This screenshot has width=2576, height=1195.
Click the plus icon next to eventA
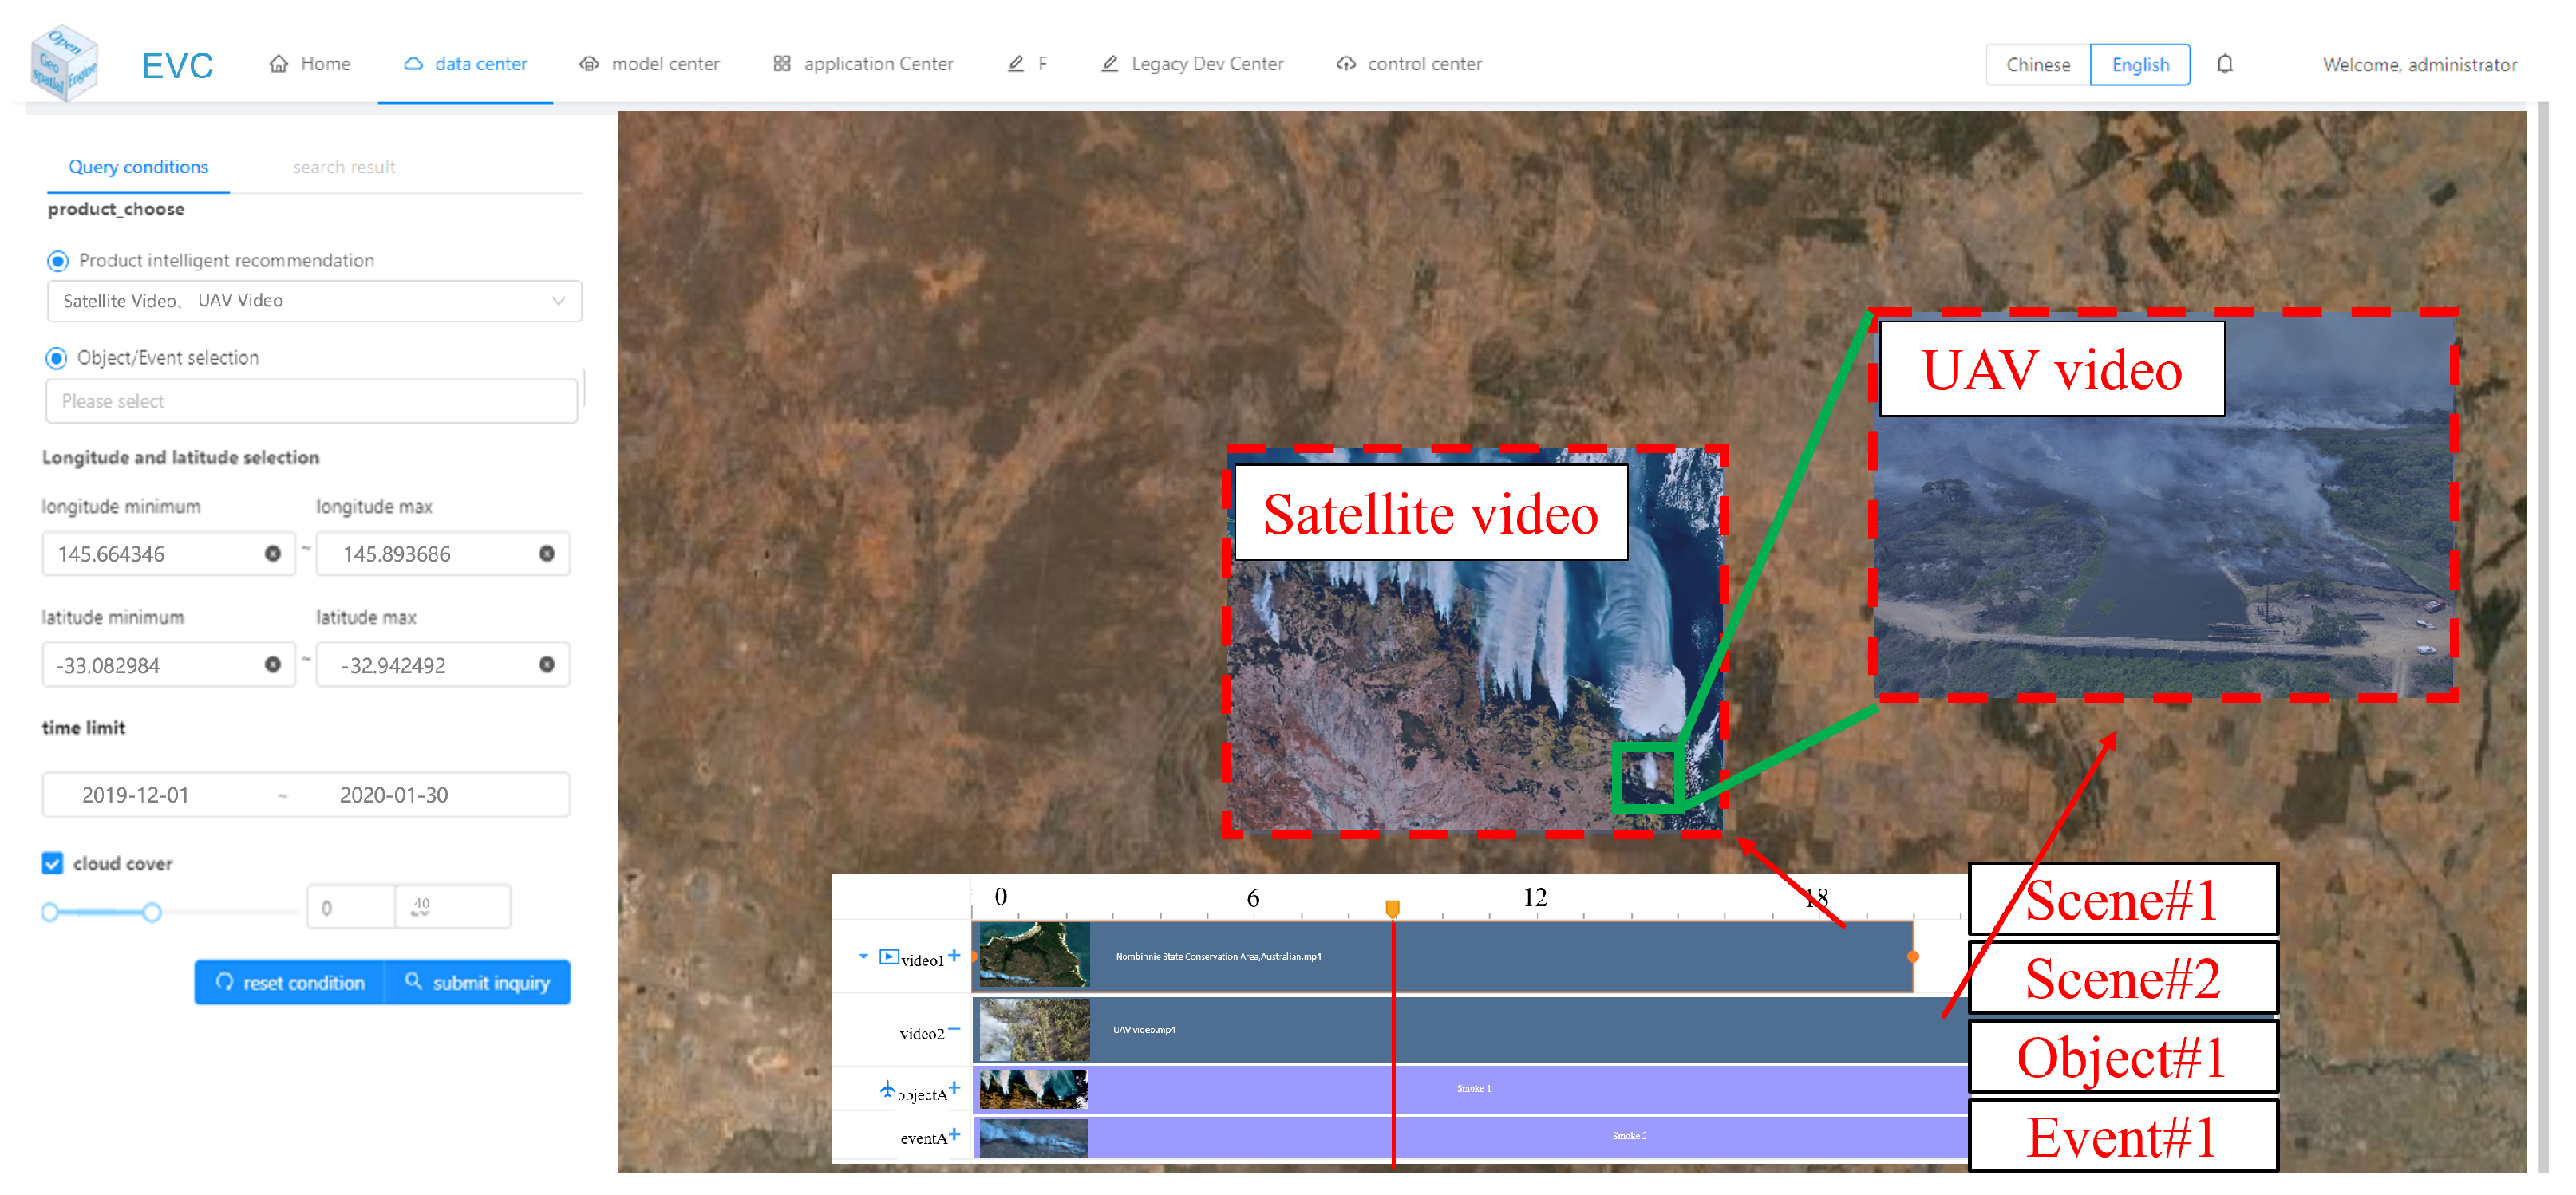(954, 1134)
